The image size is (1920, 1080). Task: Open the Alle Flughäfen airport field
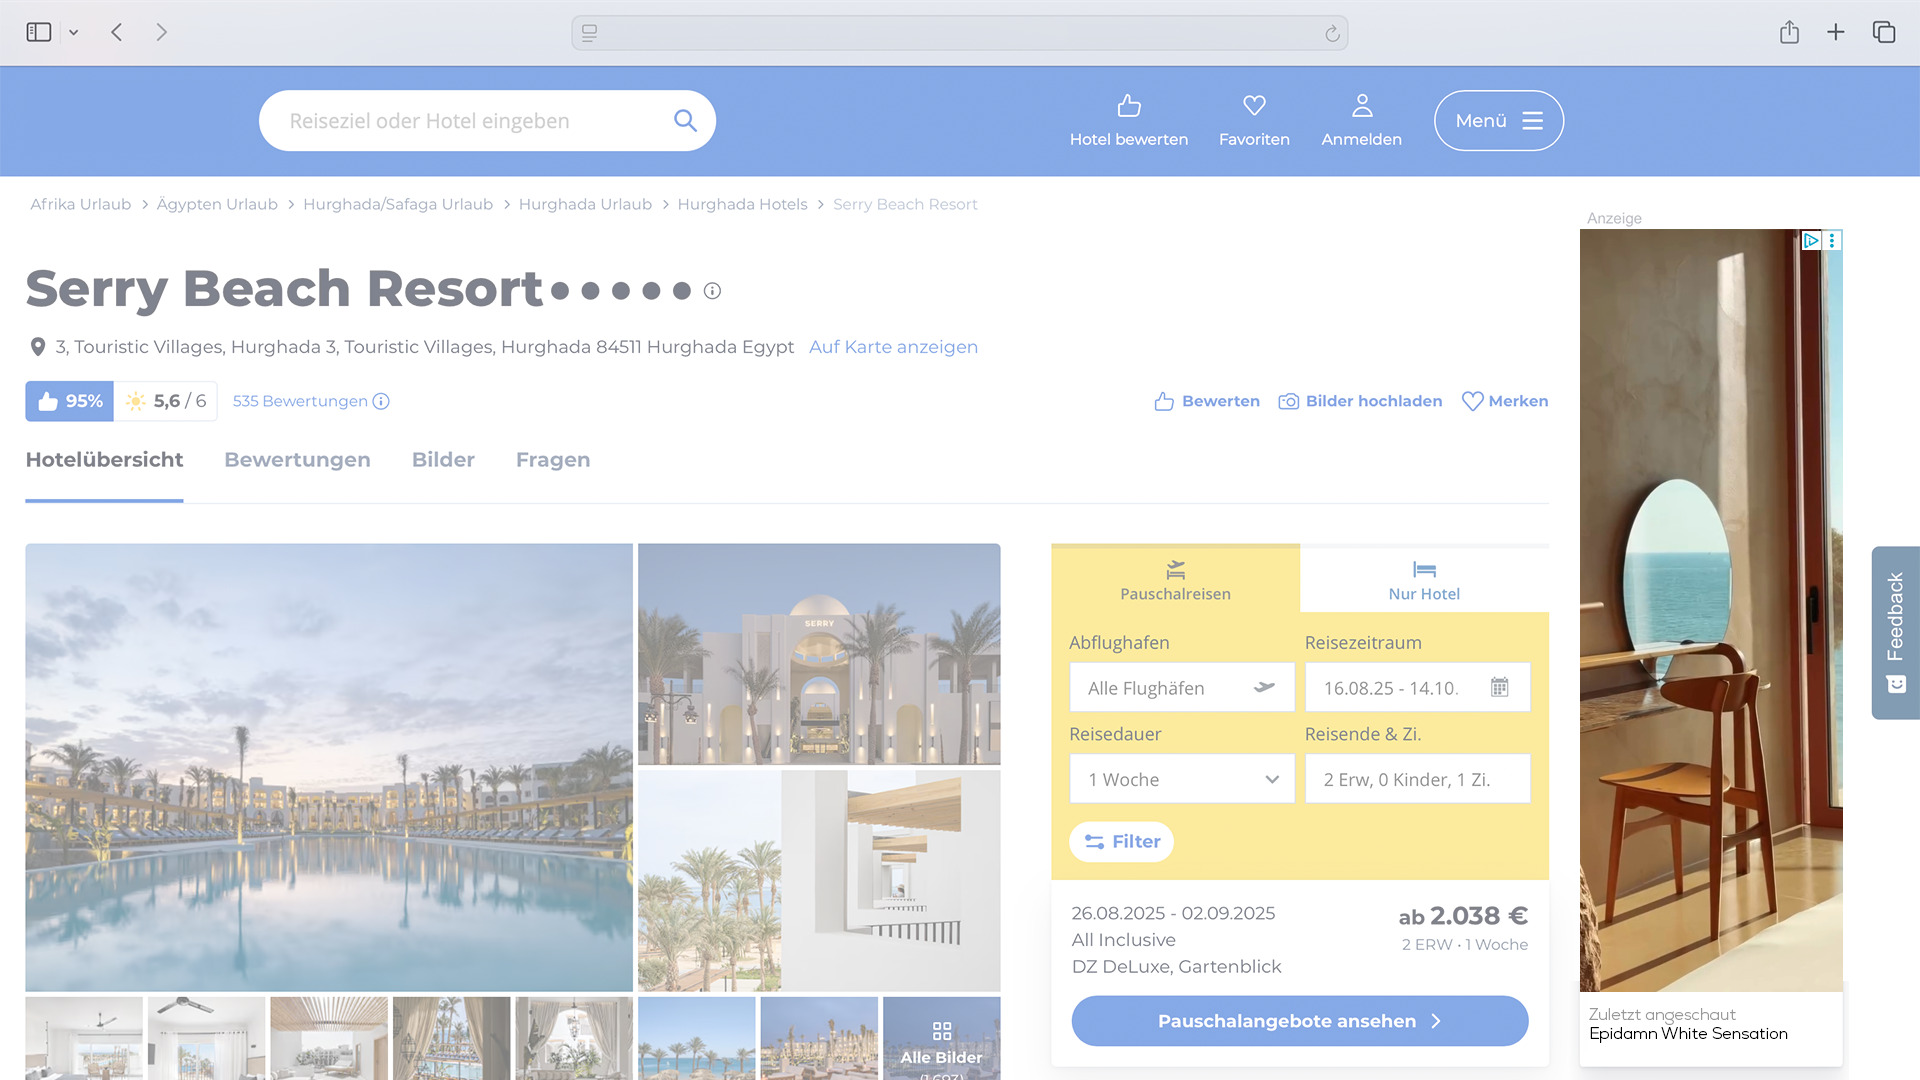(1182, 688)
